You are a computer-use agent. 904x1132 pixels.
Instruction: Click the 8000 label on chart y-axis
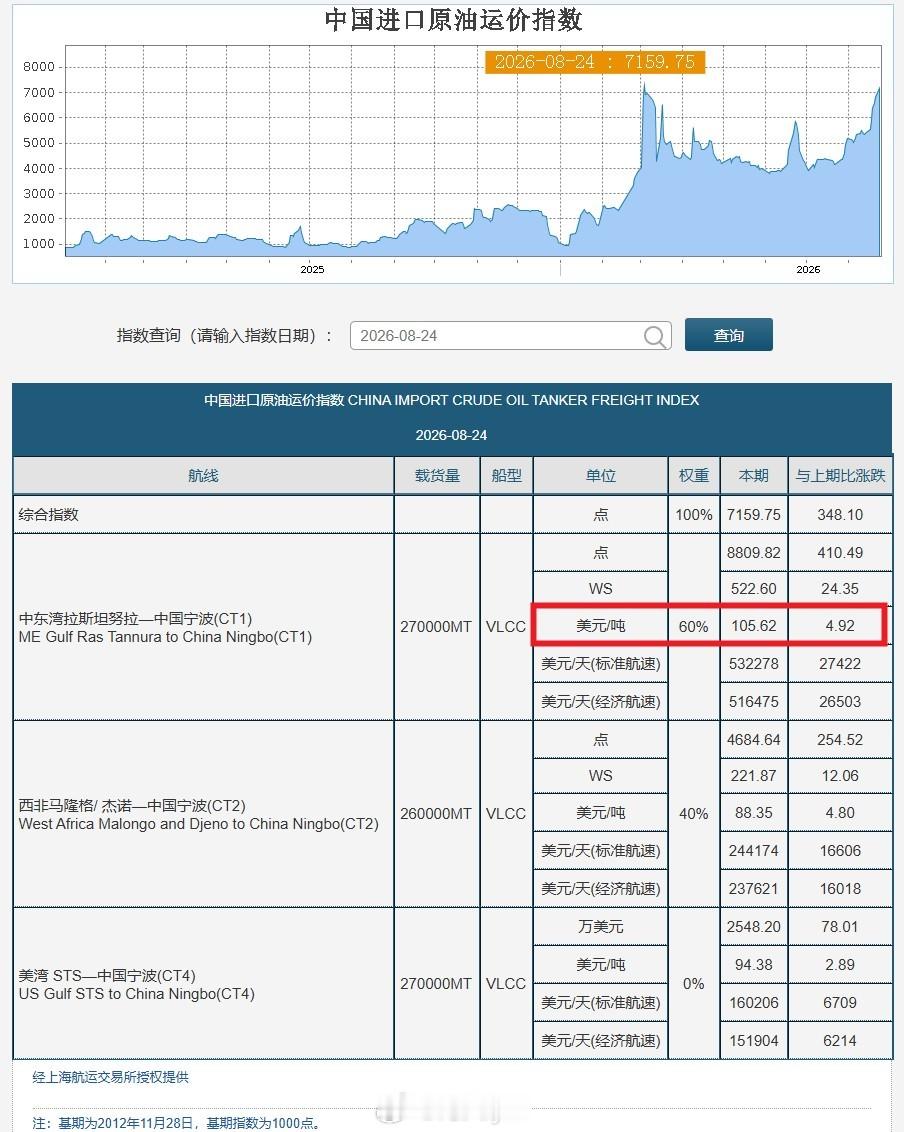click(39, 66)
